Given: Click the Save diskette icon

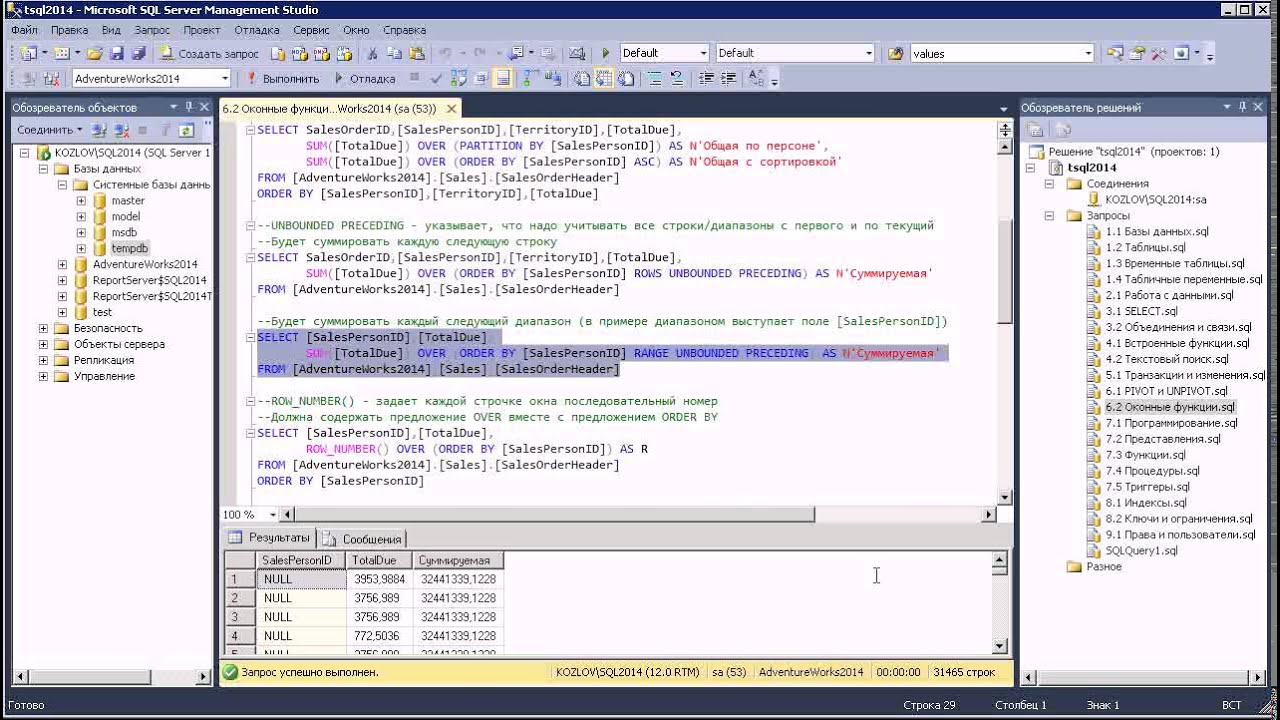Looking at the screenshot, I should click(x=117, y=53).
